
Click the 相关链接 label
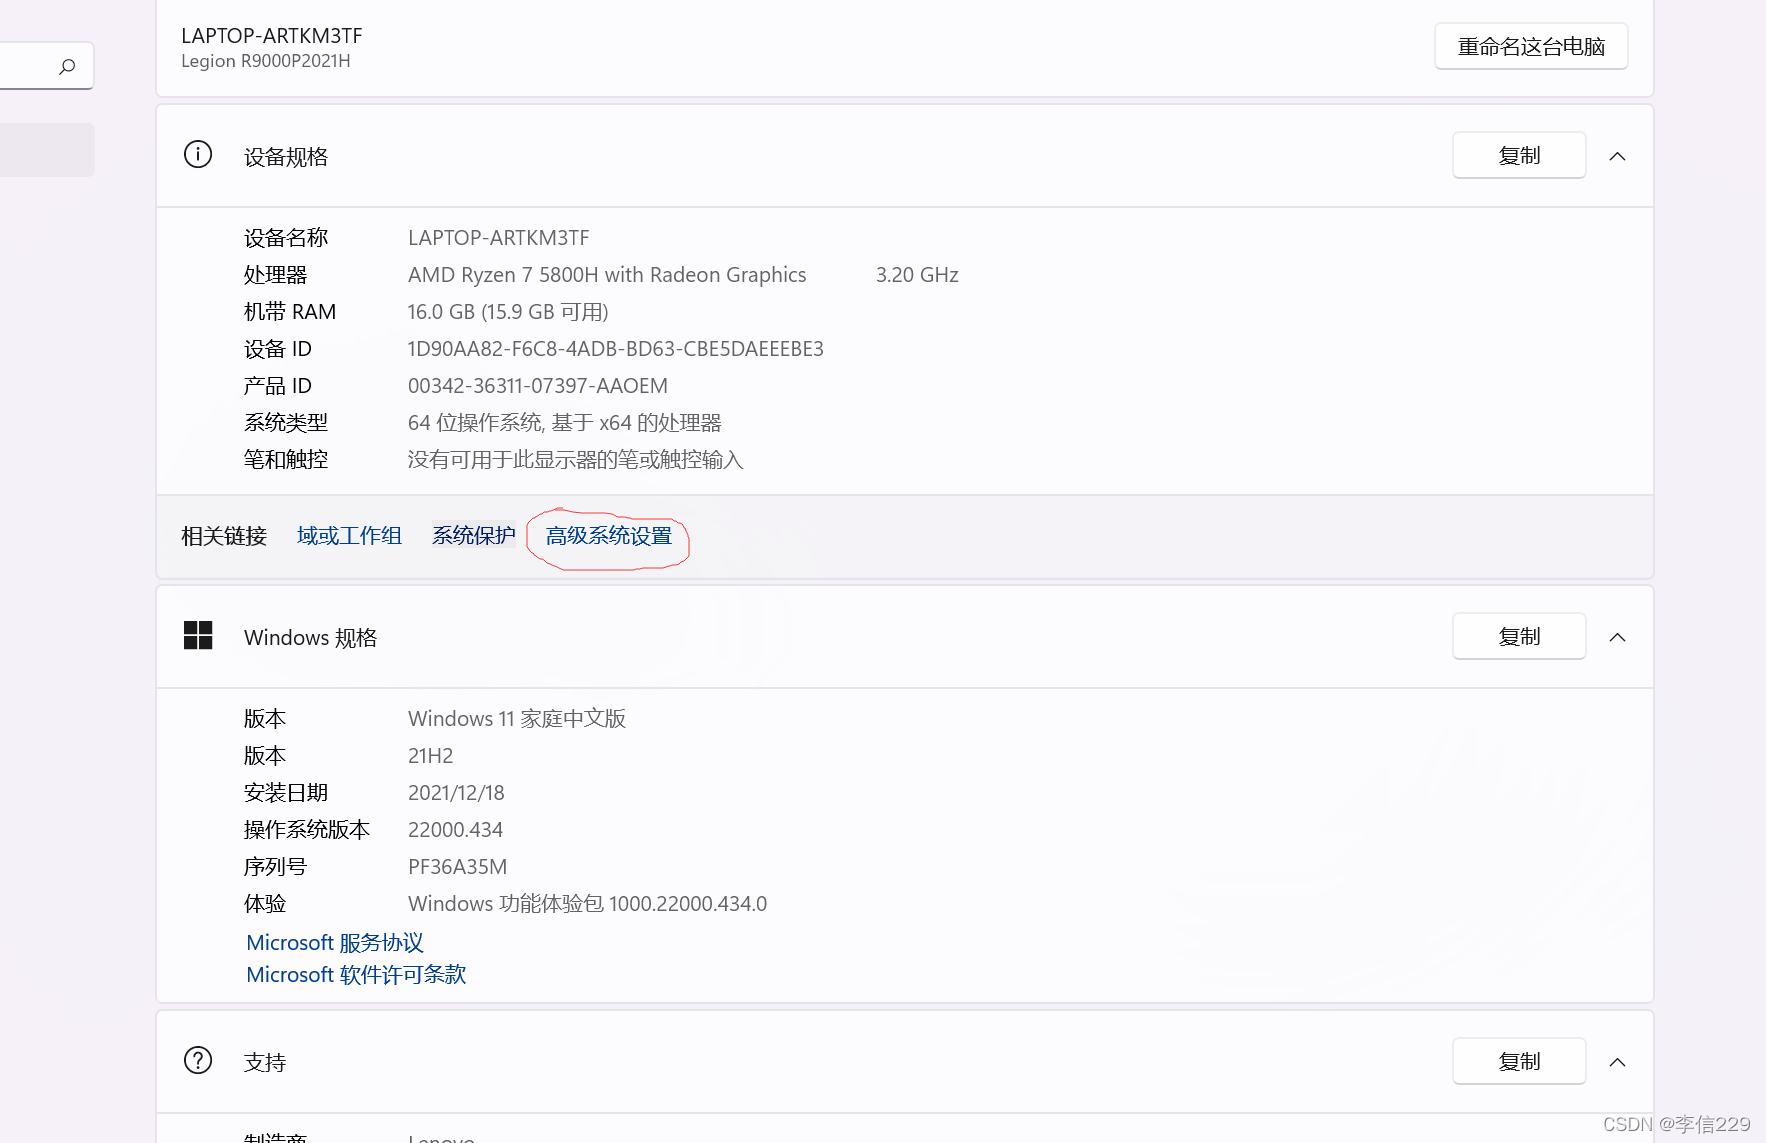tap(224, 536)
